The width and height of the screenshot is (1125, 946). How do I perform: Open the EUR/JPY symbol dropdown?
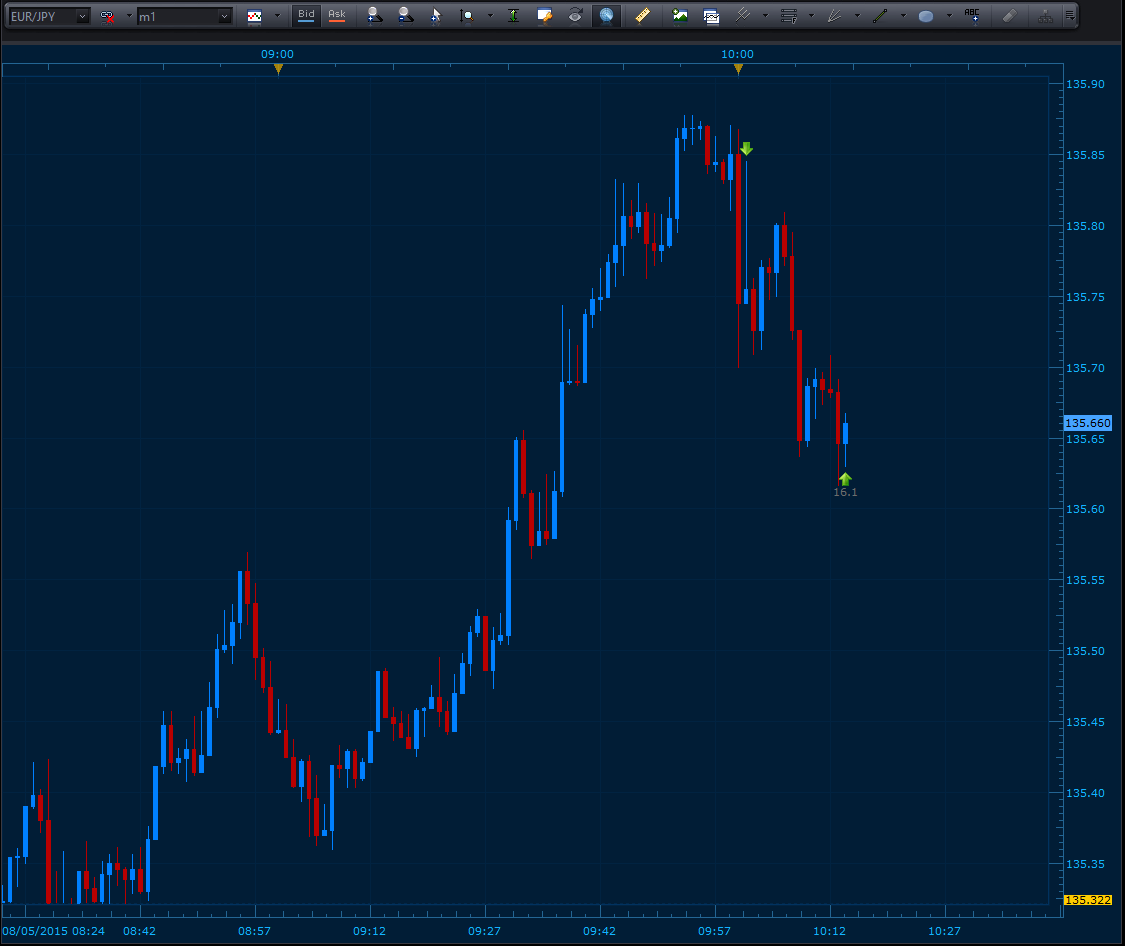(x=81, y=16)
